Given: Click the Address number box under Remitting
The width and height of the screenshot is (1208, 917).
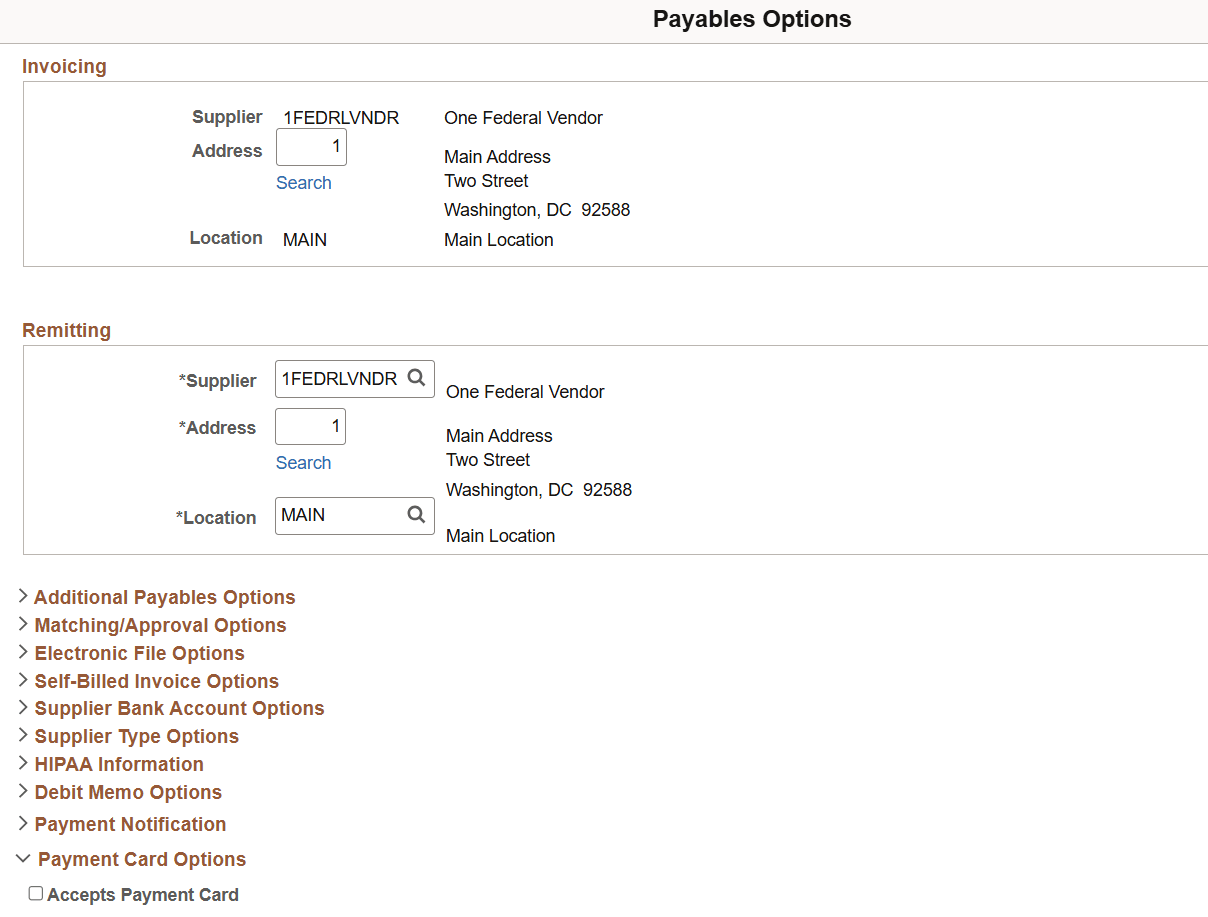Looking at the screenshot, I should coord(310,425).
